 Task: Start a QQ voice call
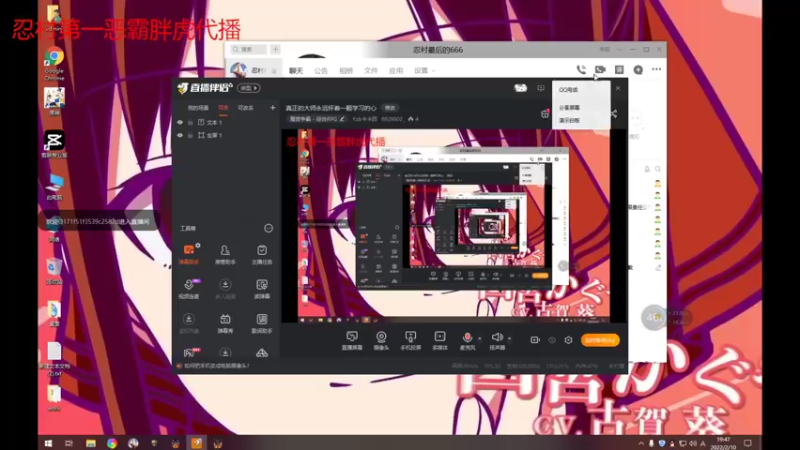pos(581,69)
